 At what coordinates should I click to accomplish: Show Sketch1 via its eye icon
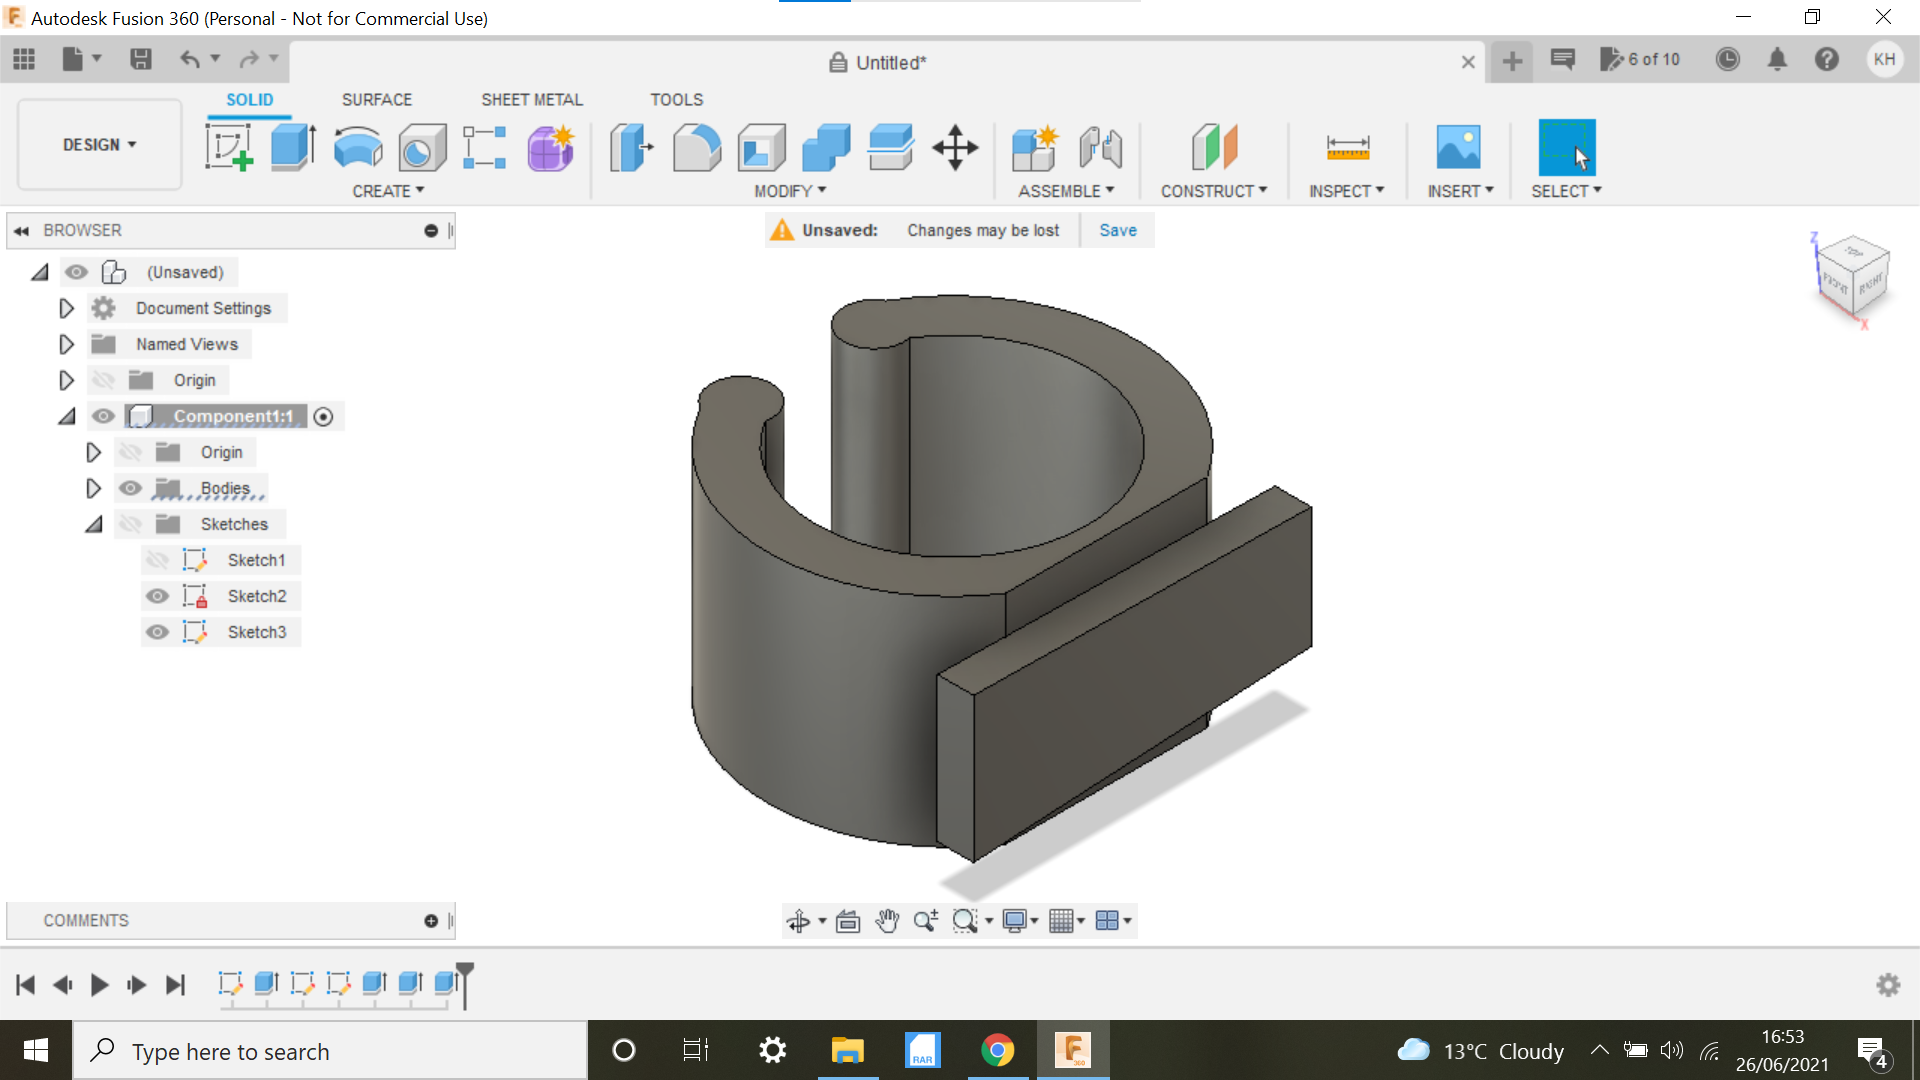(x=157, y=560)
